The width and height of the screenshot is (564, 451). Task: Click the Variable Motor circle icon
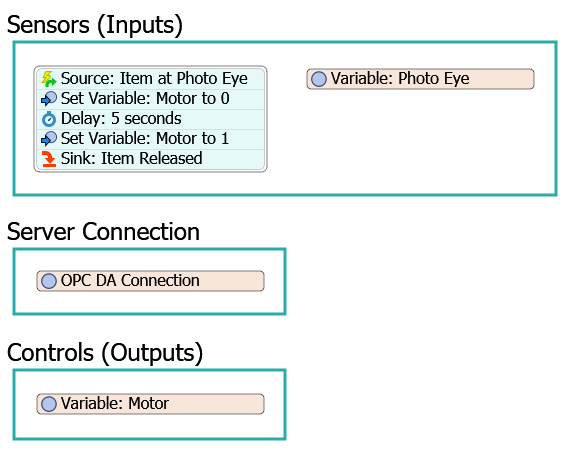pyautogui.click(x=49, y=404)
